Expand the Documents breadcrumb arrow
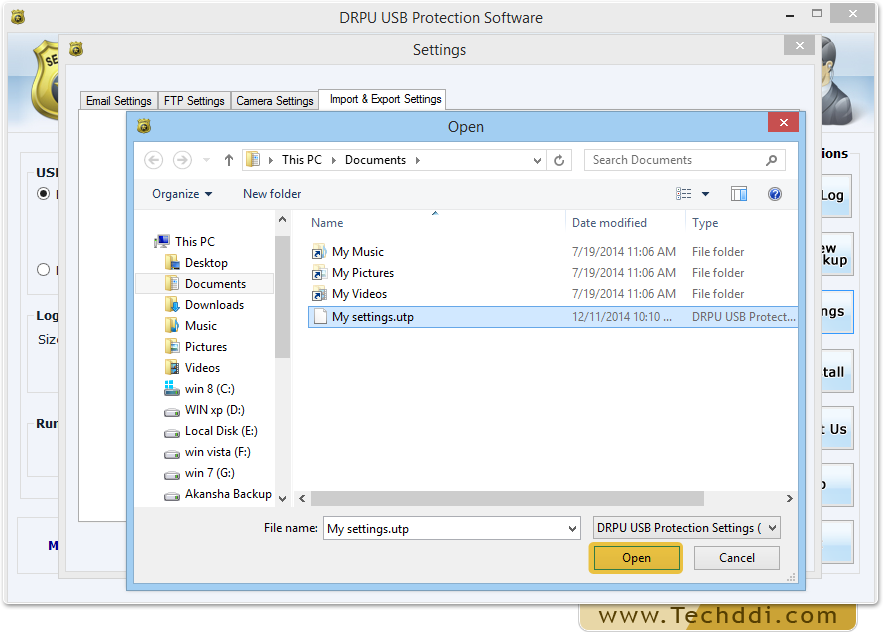The image size is (883, 632). click(418, 161)
